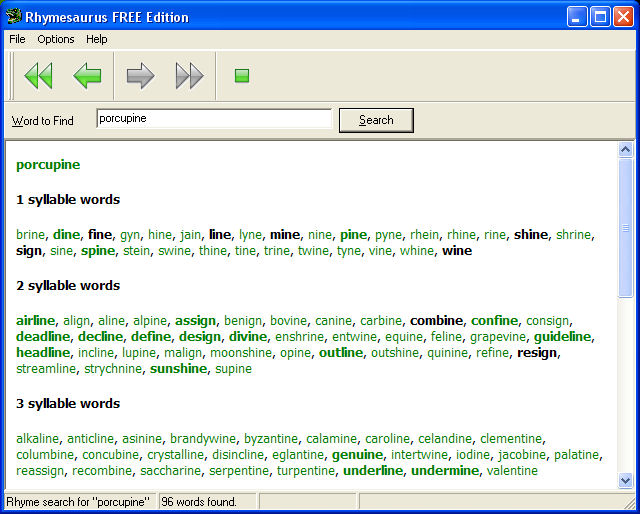Screen dimensions: 640x514
Task: Open the Help menu
Action: 97,39
